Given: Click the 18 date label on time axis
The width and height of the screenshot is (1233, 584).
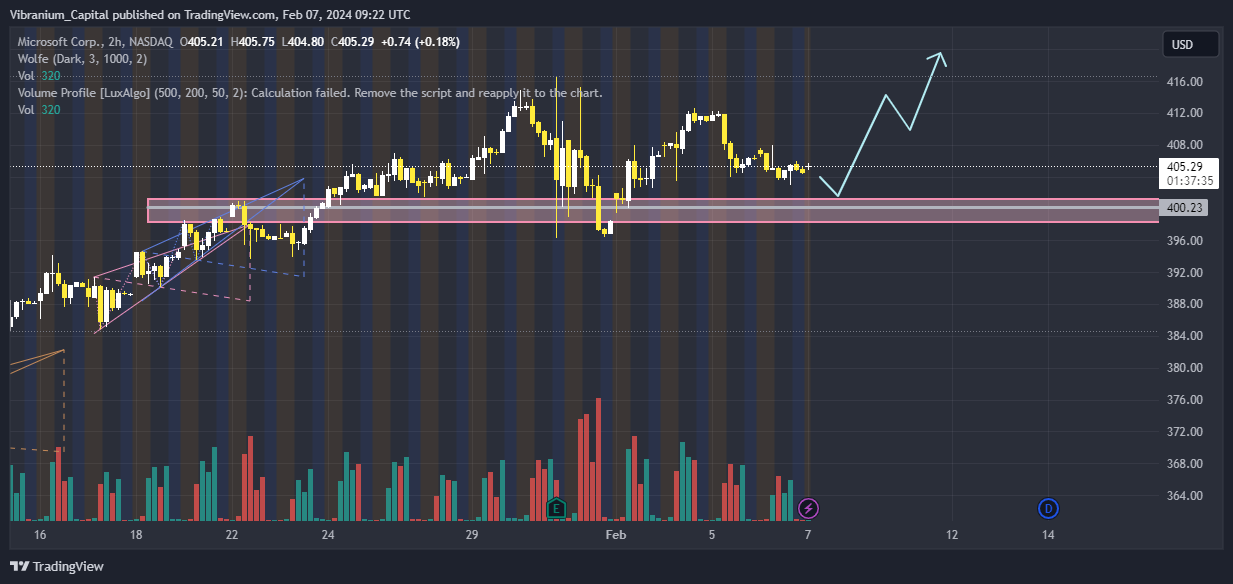Looking at the screenshot, I should pyautogui.click(x=136, y=535).
